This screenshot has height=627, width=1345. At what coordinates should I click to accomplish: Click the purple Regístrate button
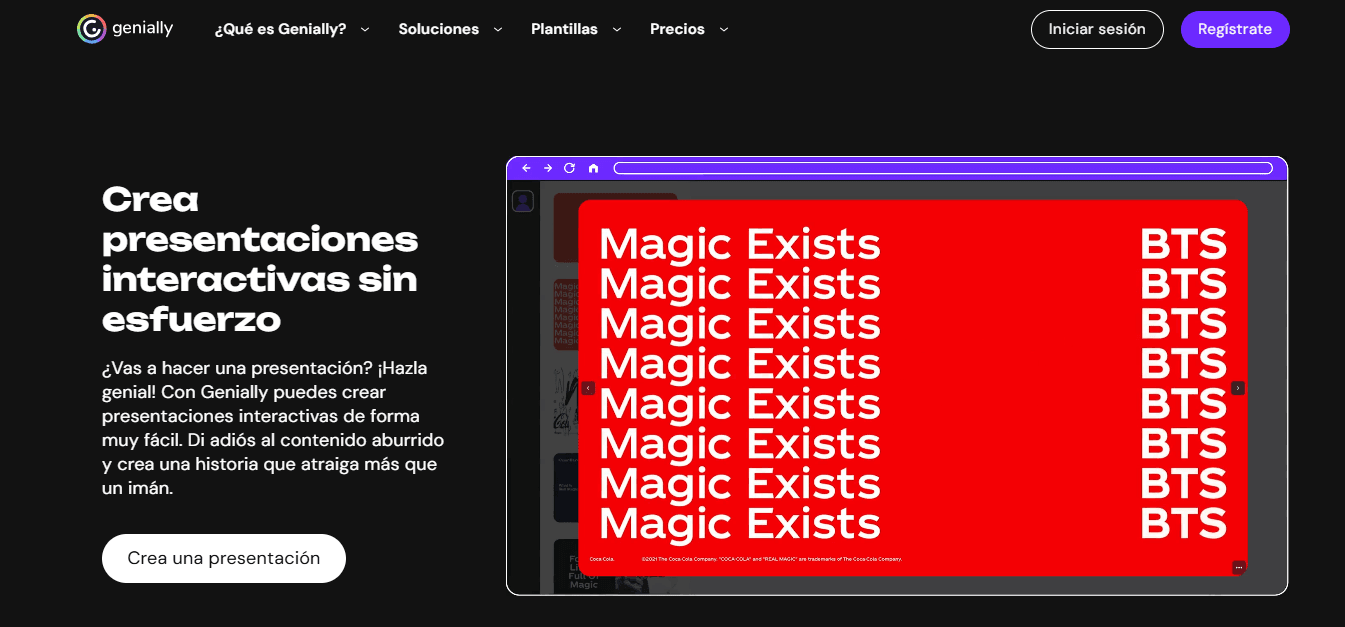coord(1235,29)
